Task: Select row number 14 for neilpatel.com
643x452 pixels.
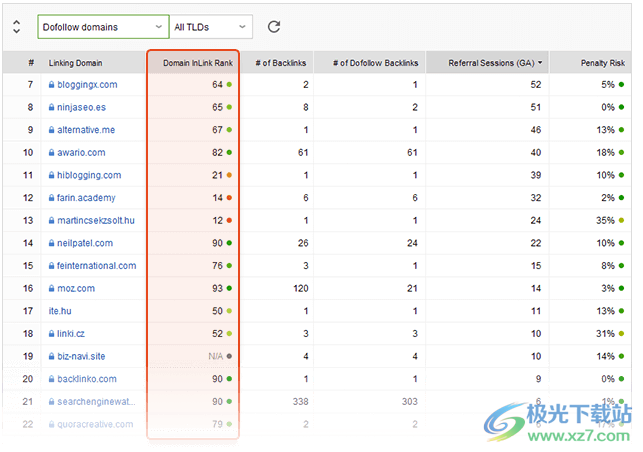Action: click(x=28, y=243)
